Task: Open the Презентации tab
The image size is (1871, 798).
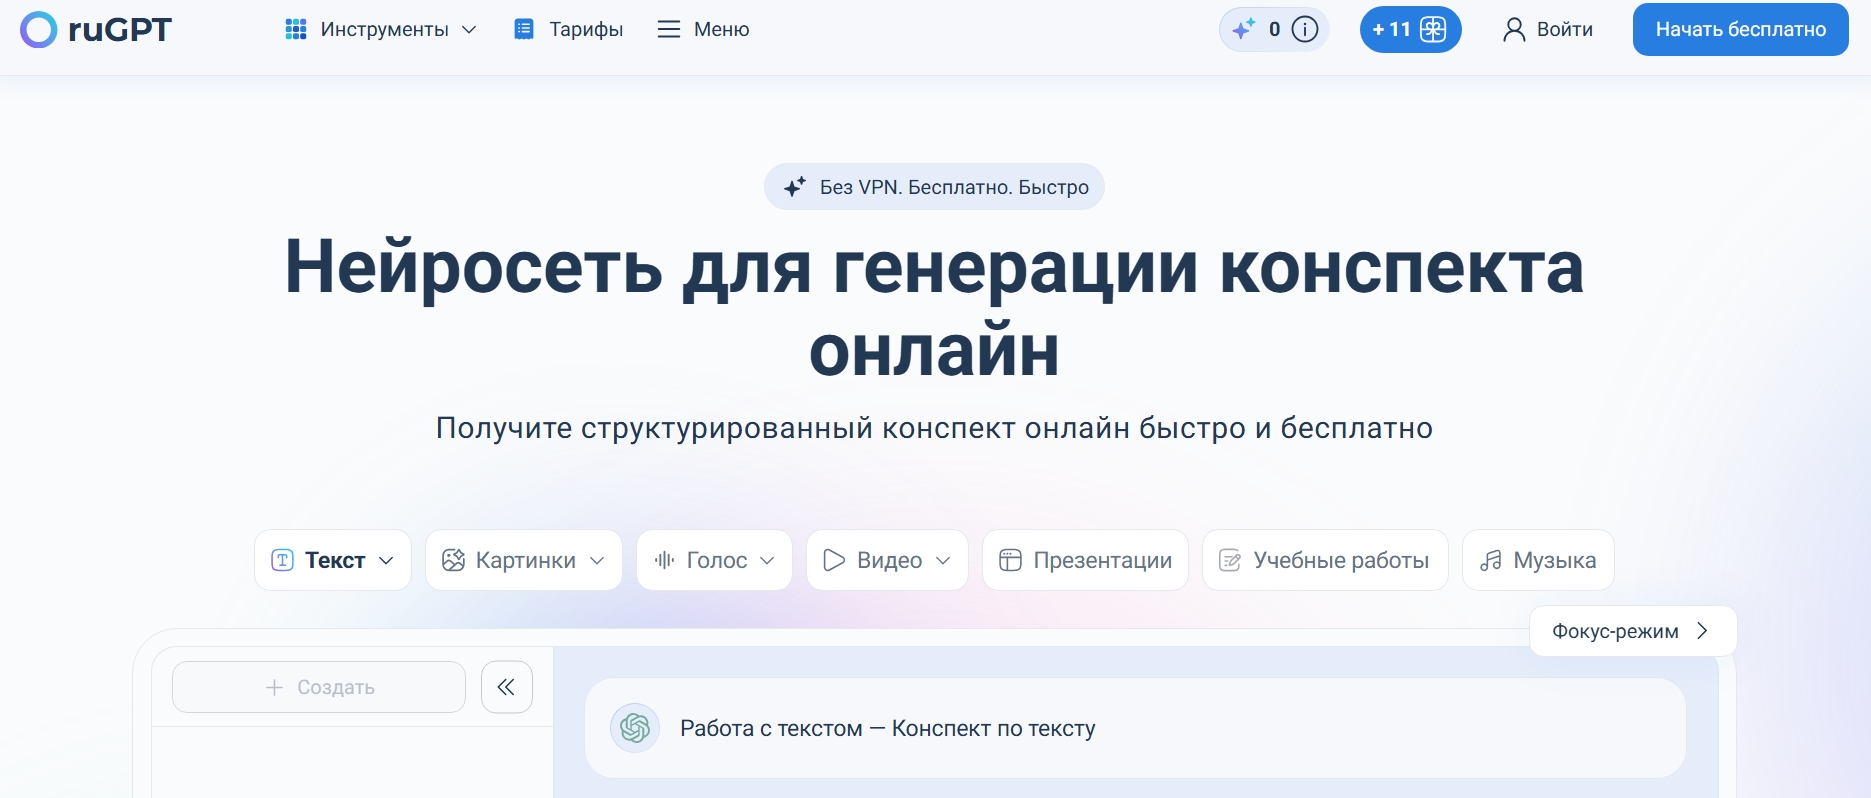Action: tap(1085, 560)
